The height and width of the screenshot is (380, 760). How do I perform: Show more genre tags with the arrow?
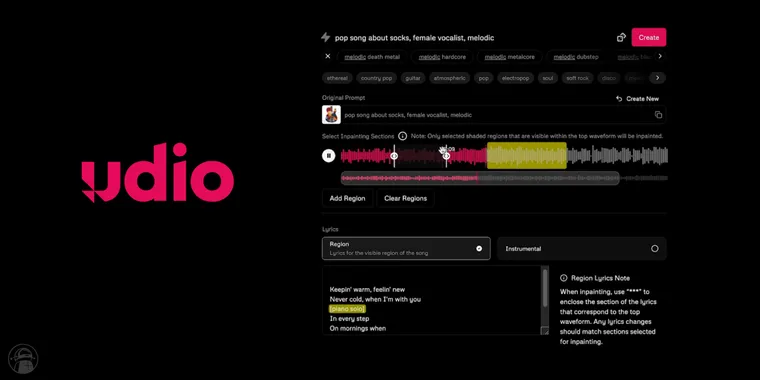pyautogui.click(x=657, y=78)
